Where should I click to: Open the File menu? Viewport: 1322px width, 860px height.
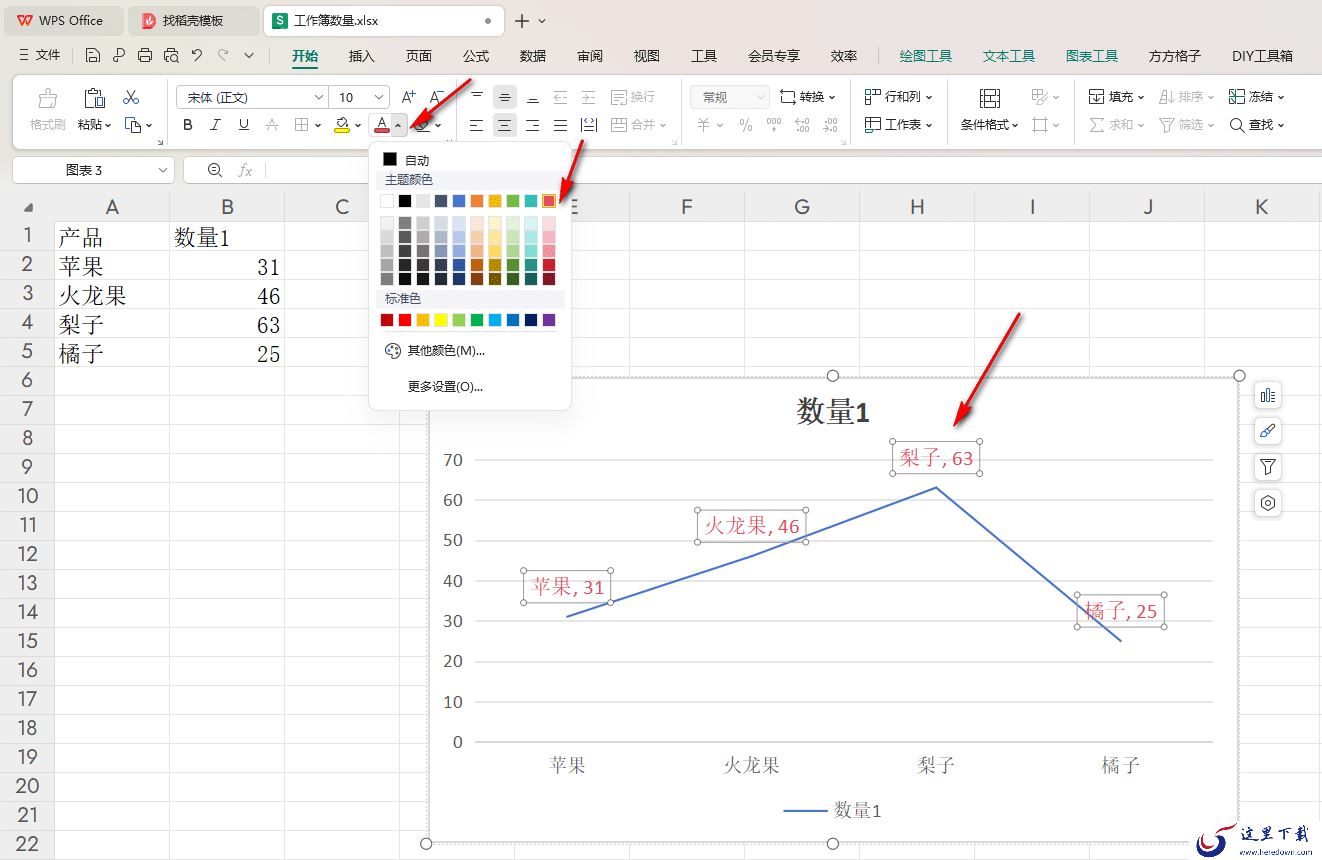coord(40,55)
